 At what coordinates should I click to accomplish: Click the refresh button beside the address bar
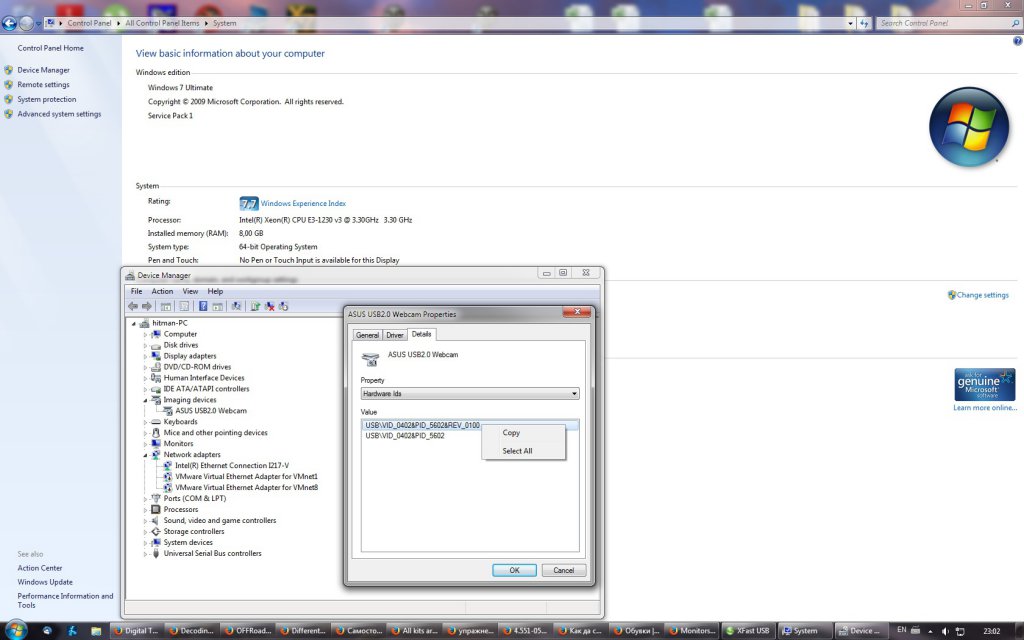[x=864, y=23]
